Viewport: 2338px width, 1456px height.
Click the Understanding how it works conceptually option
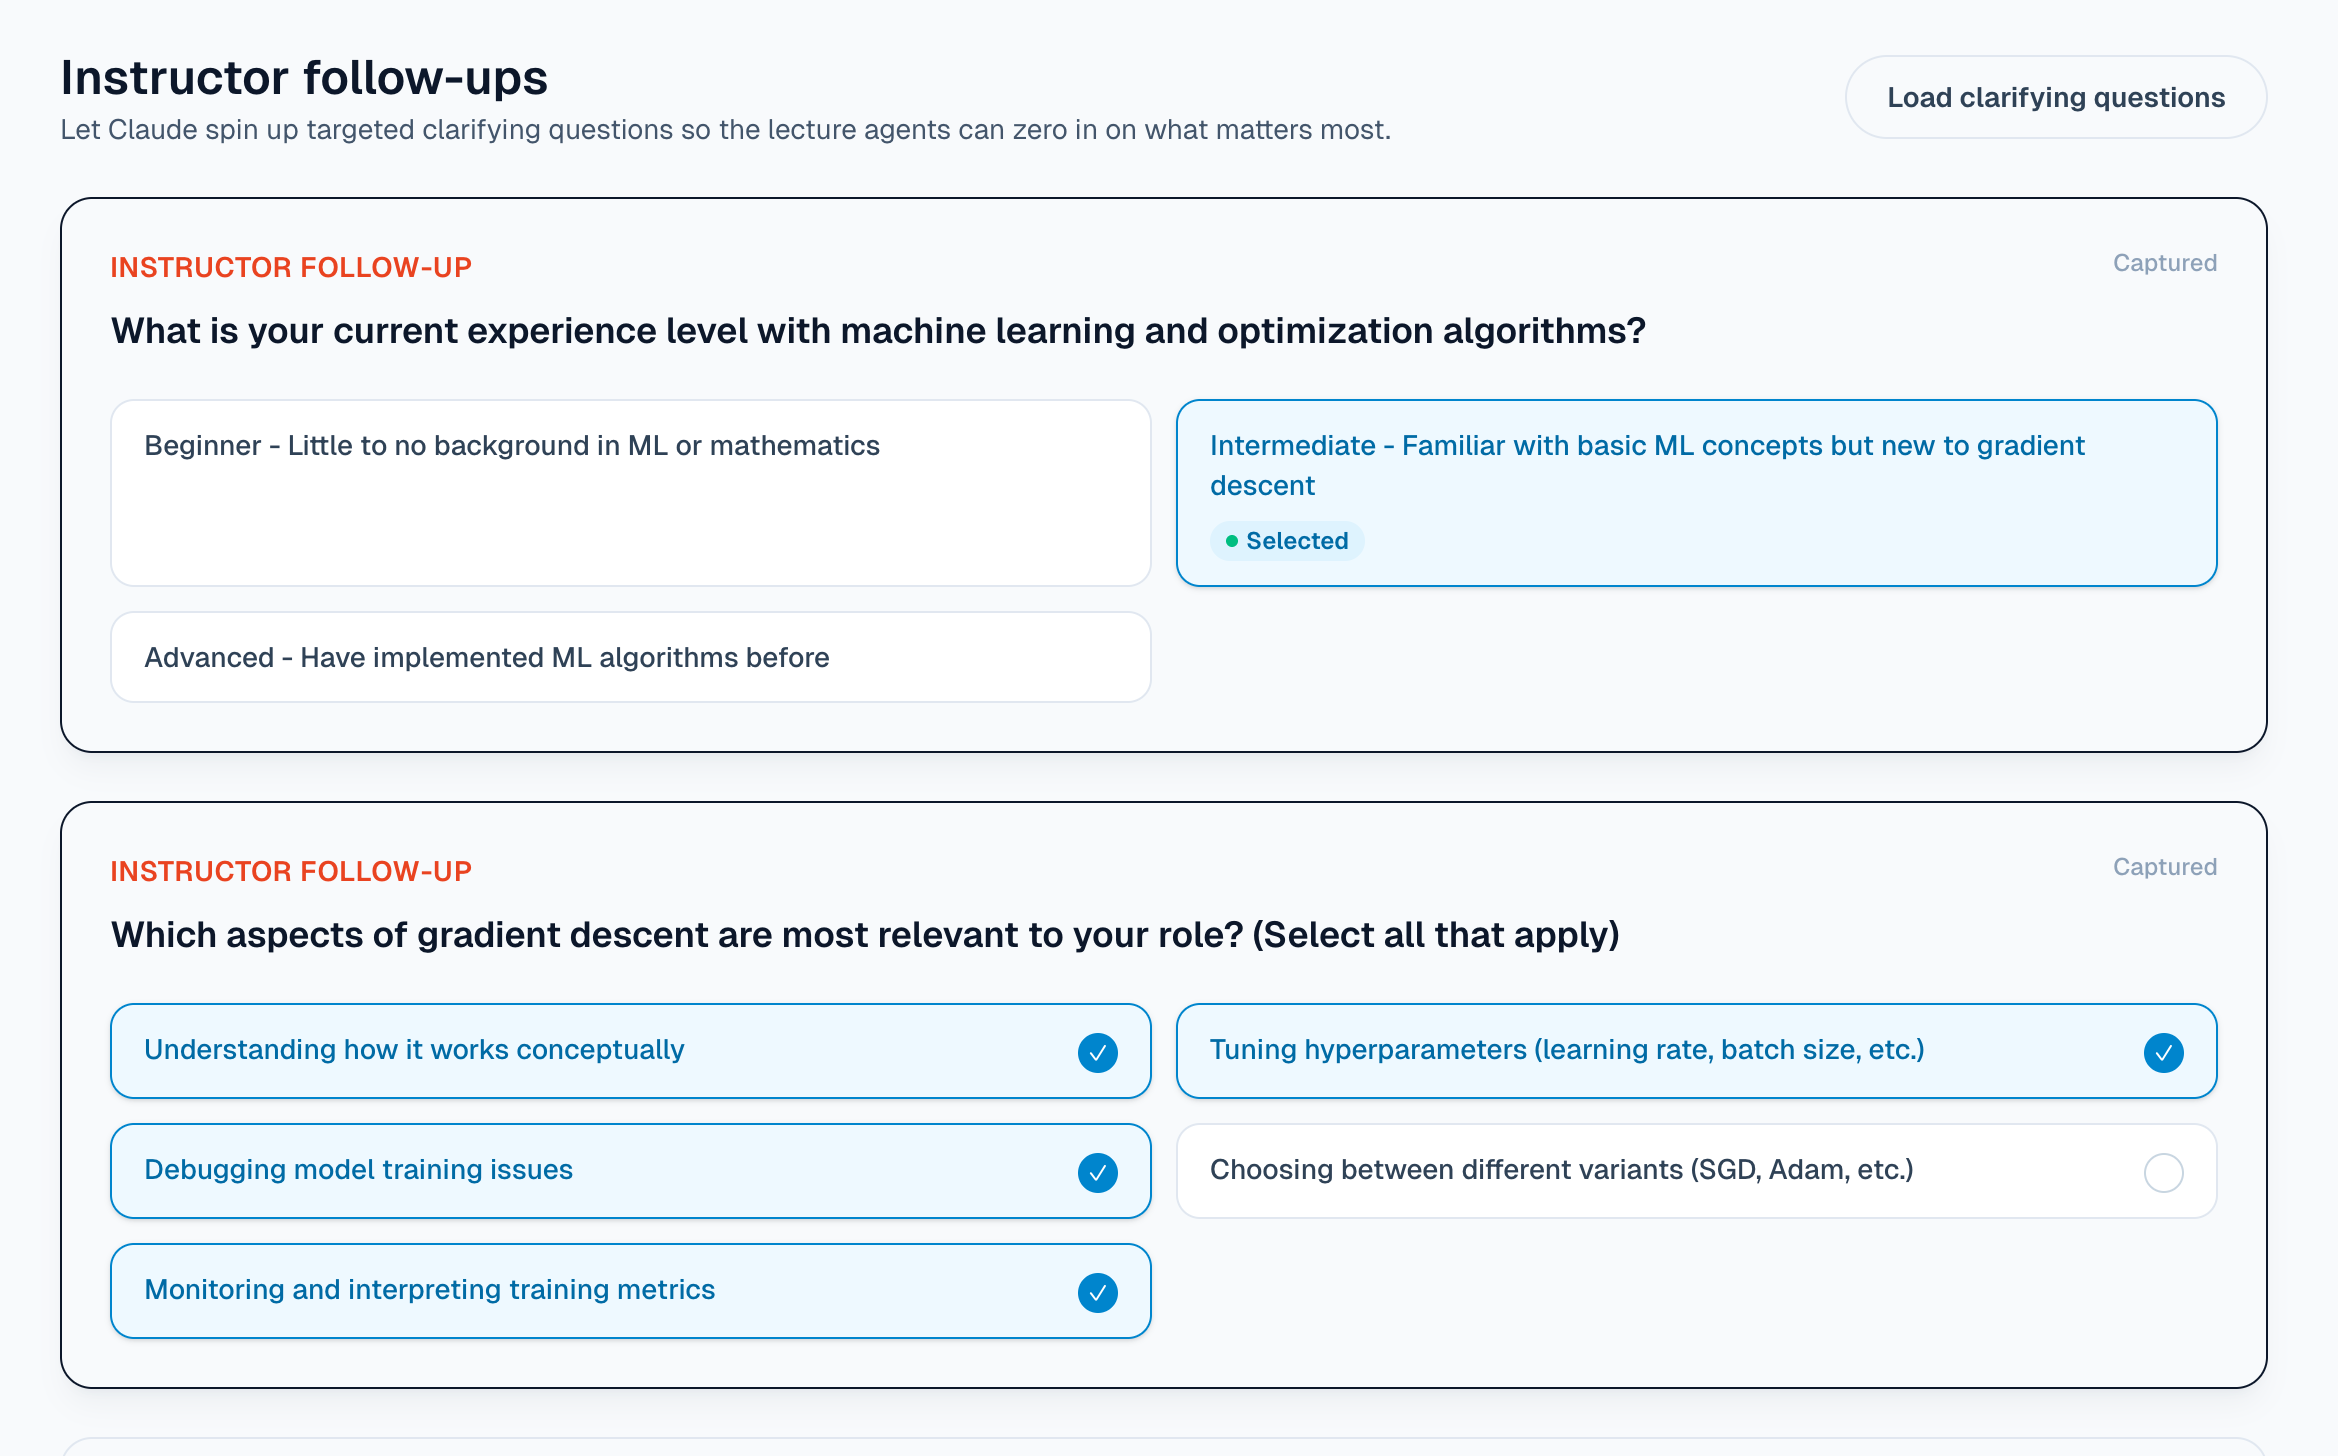pos(414,1050)
